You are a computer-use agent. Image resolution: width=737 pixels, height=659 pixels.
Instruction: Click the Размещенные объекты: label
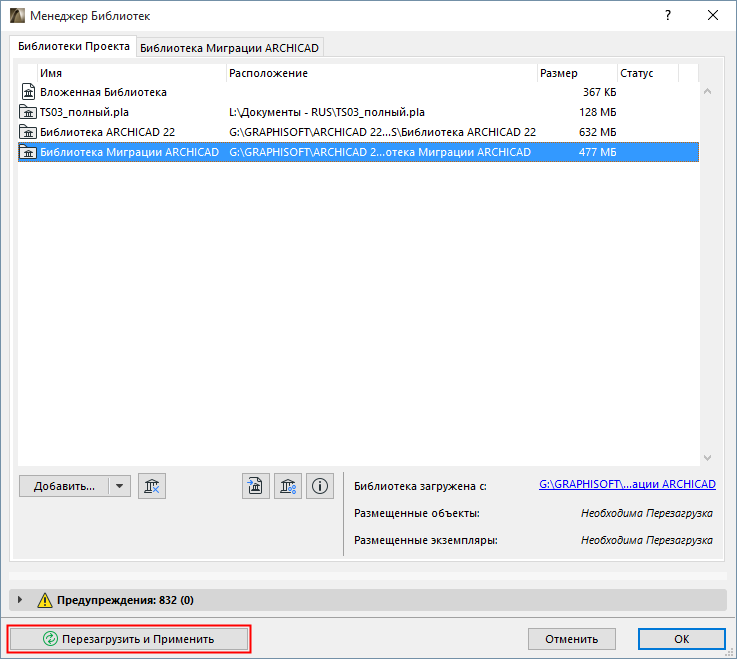pyautogui.click(x=416, y=513)
